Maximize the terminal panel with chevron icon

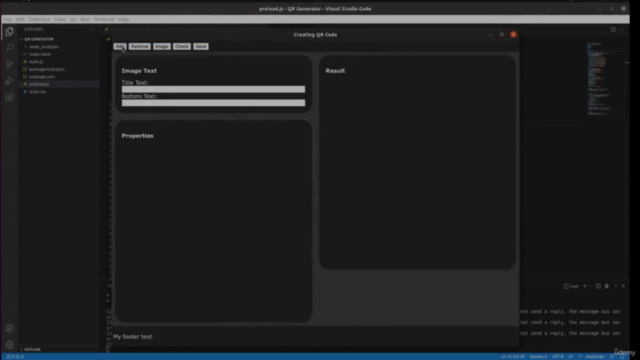[x=616, y=286]
